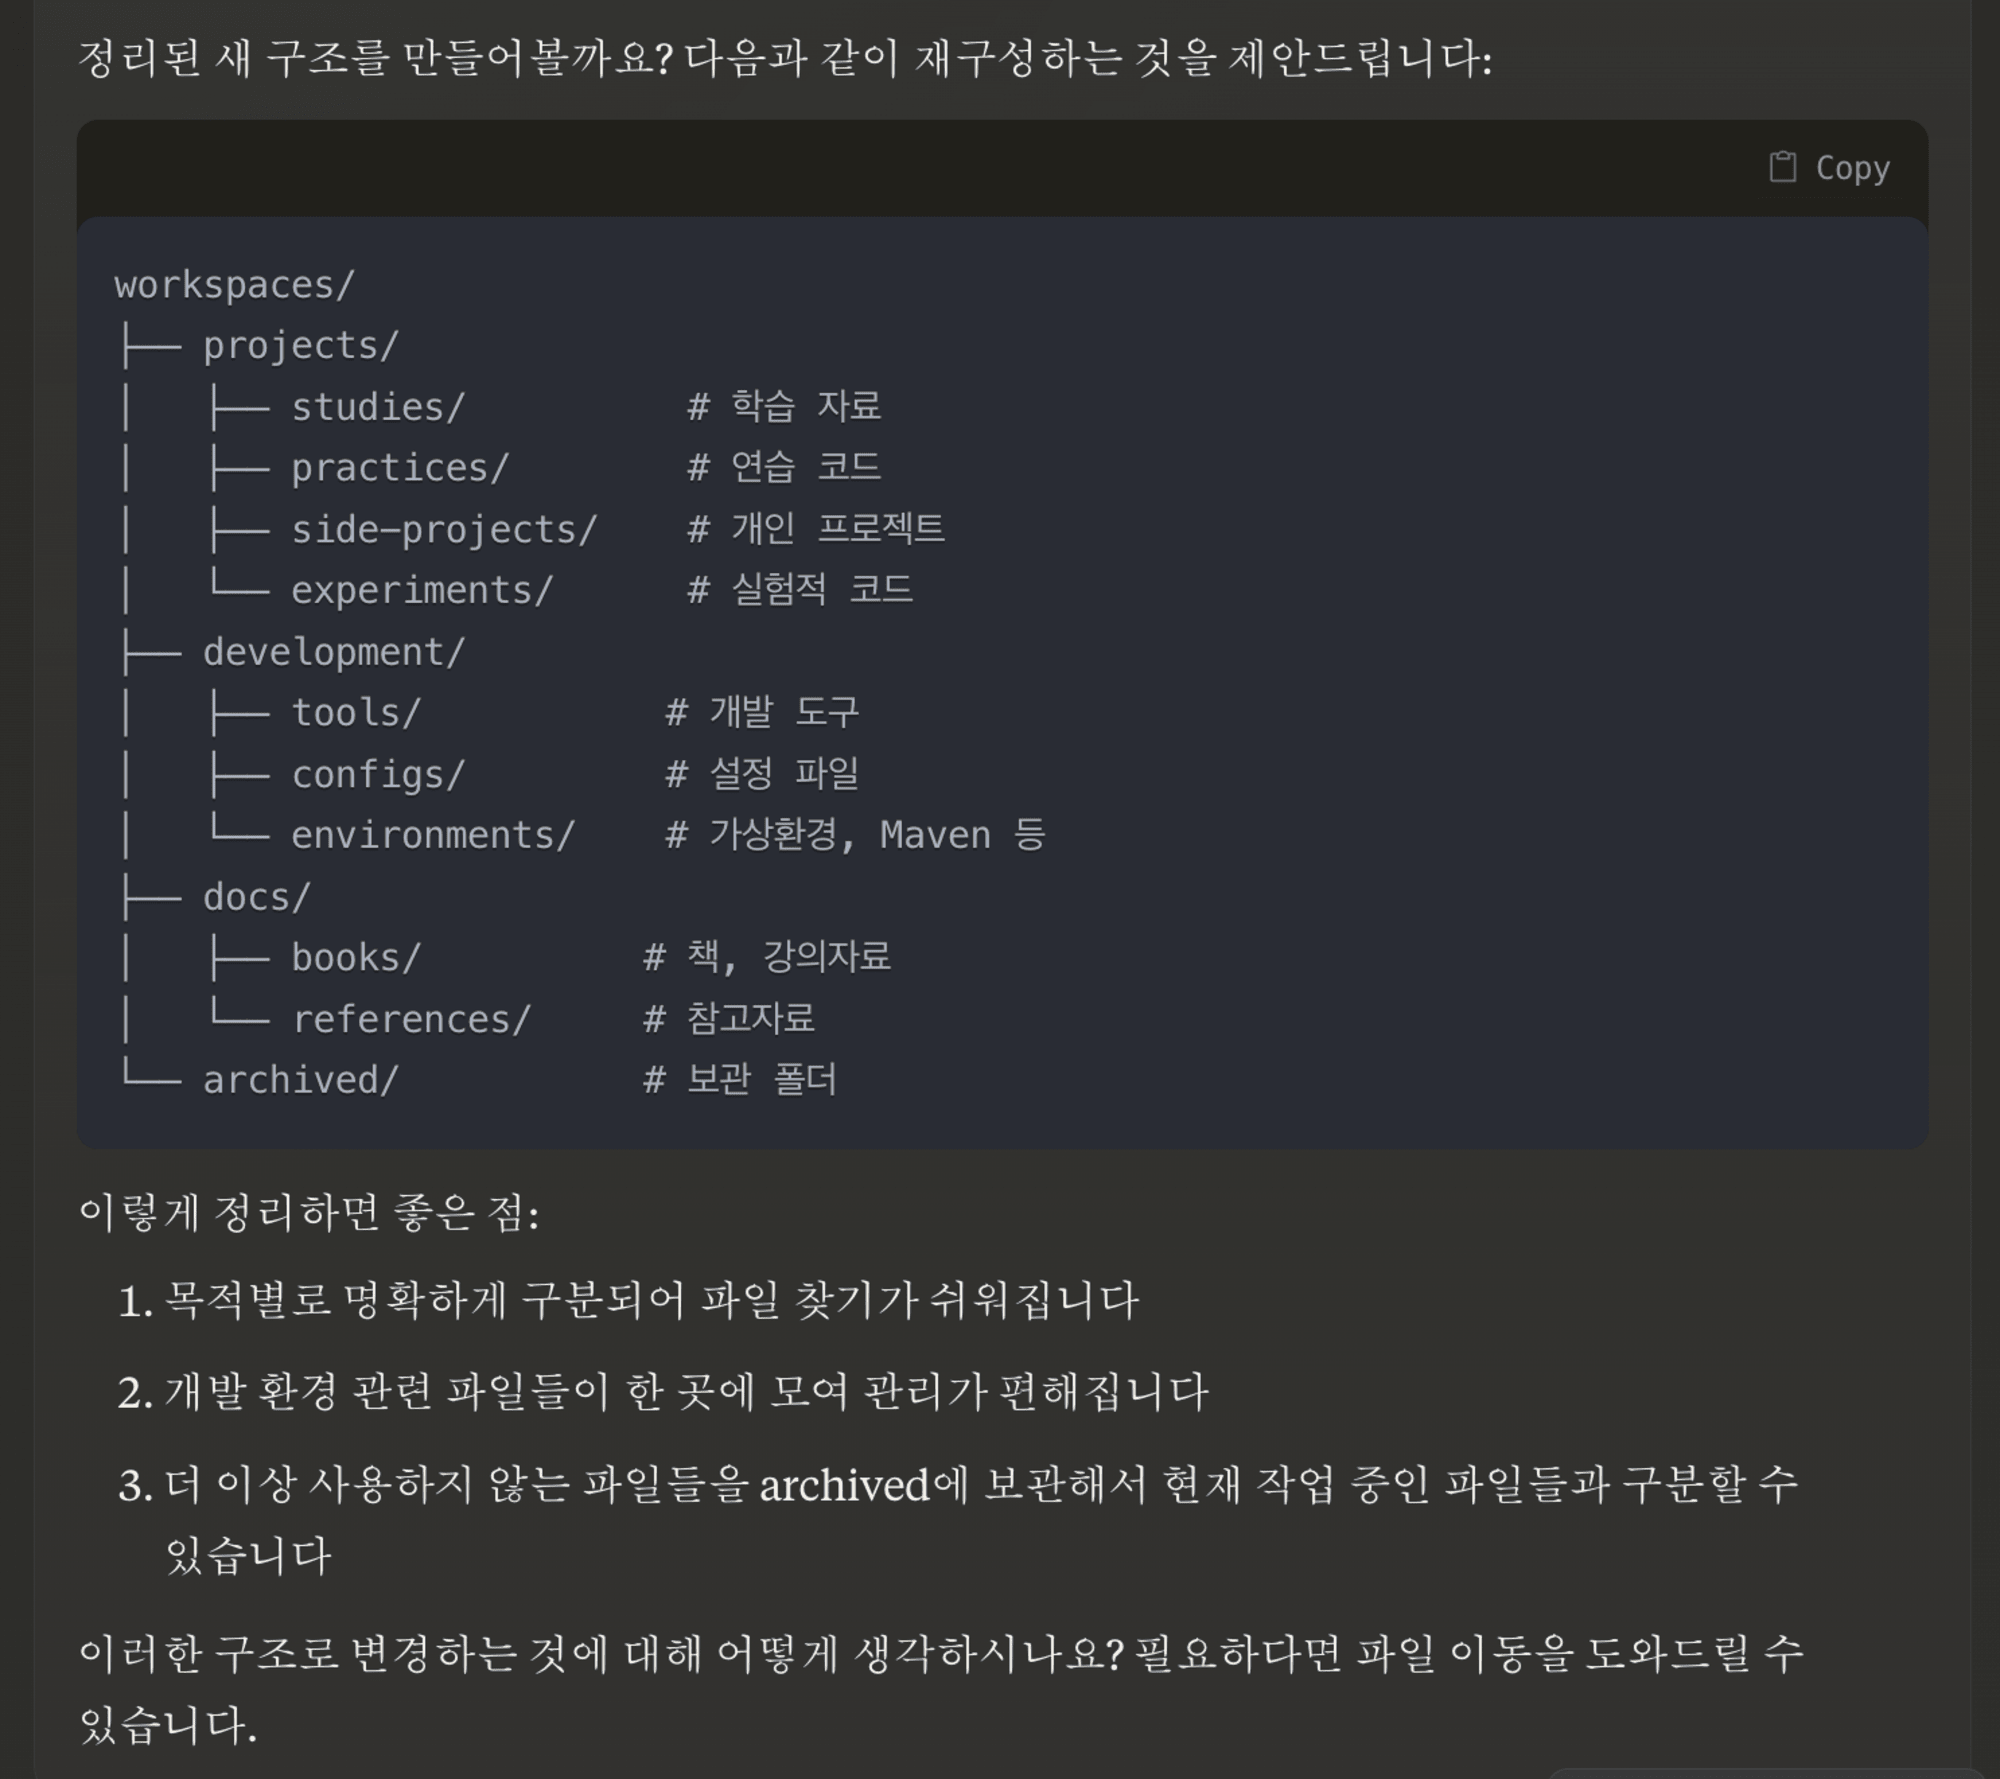Click the heading '이렇게 정리하면 좋은 점:'
This screenshot has height=1779, width=2000.
pyautogui.click(x=309, y=1213)
